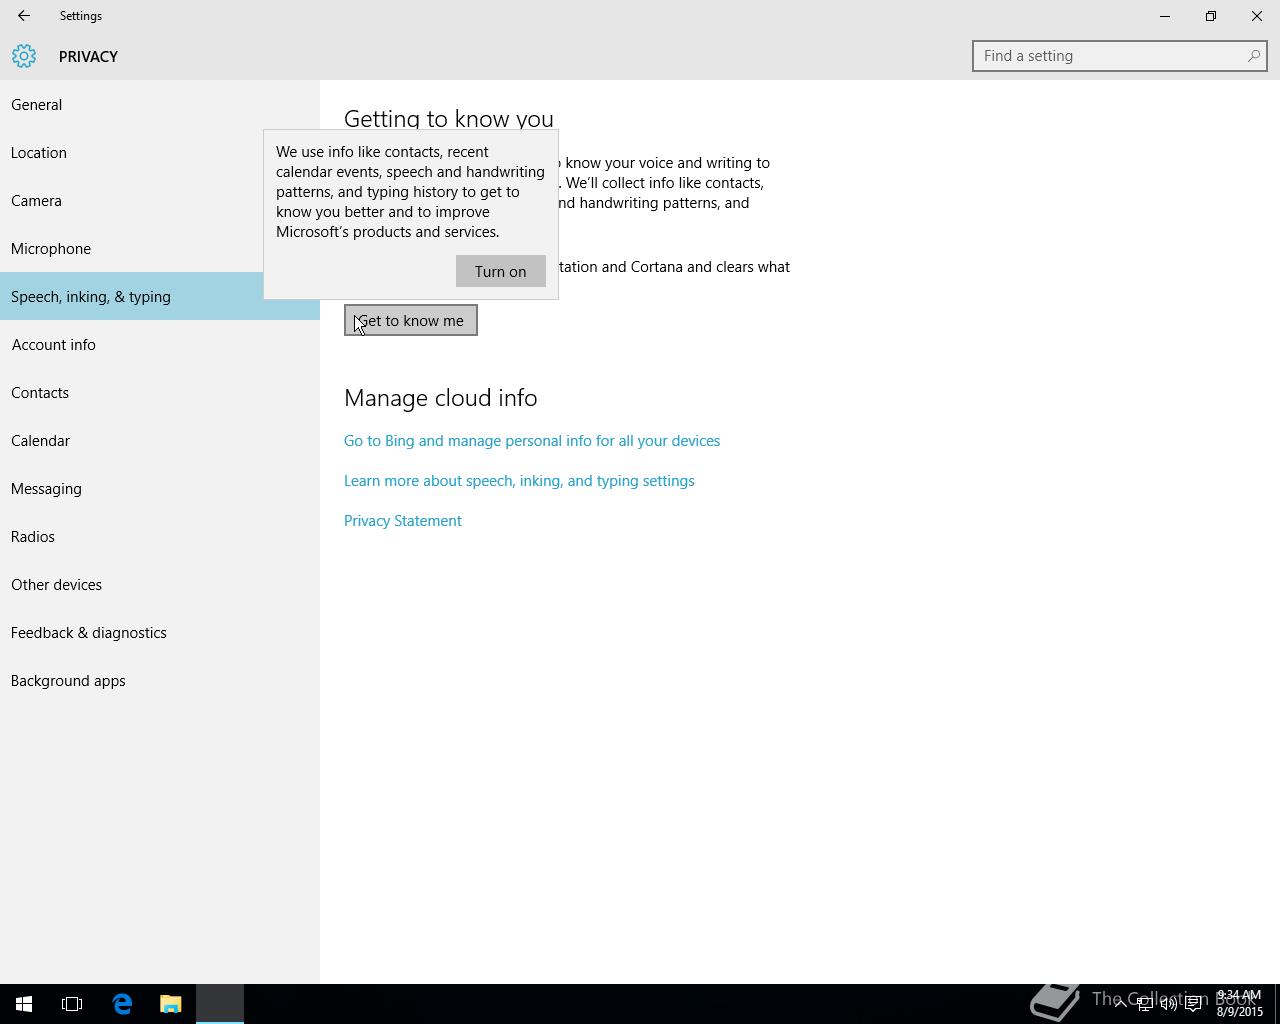Open Background apps settings
The image size is (1280, 1024).
point(160,680)
